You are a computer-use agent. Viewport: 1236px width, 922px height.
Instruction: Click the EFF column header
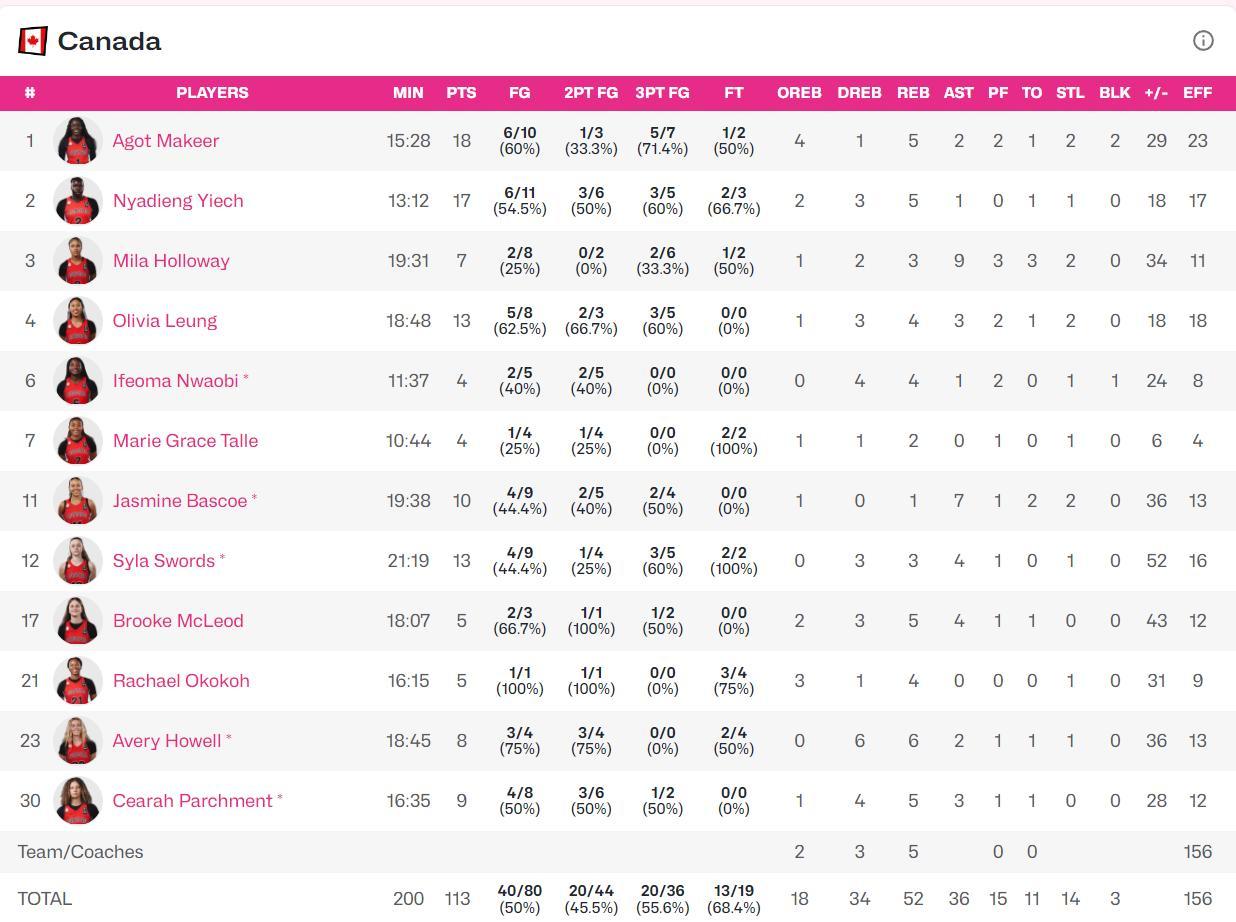tap(1197, 93)
